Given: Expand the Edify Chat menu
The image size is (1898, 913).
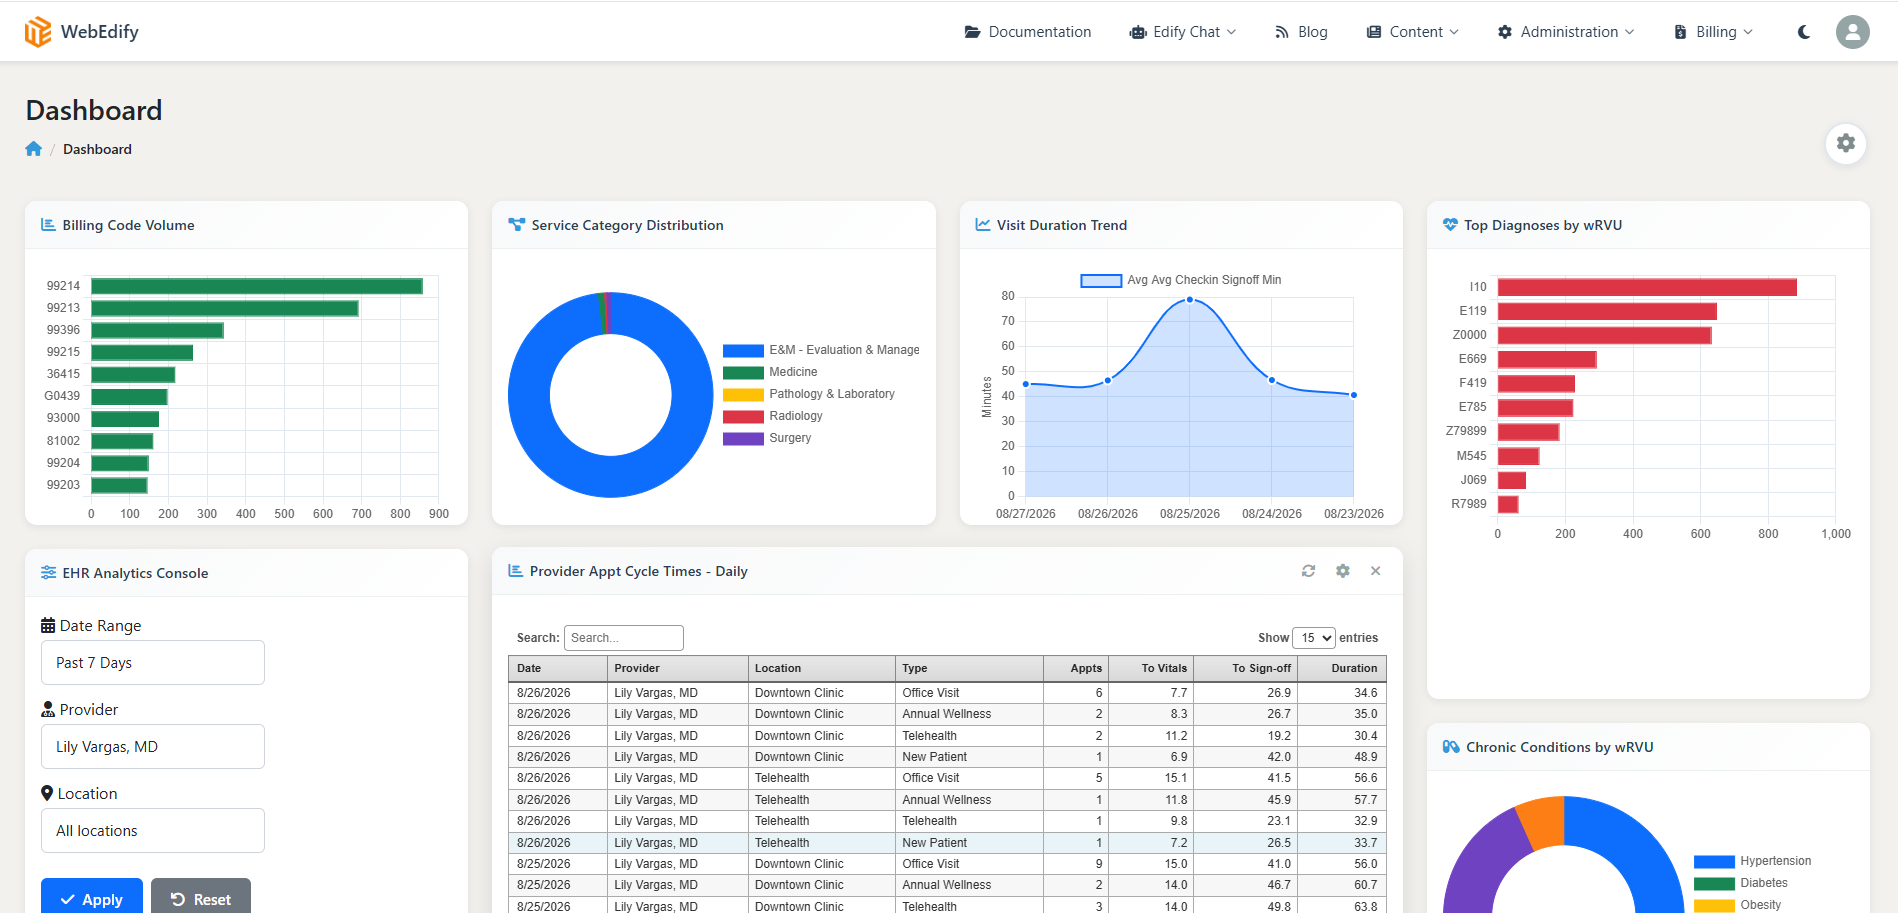Looking at the screenshot, I should click(1183, 32).
